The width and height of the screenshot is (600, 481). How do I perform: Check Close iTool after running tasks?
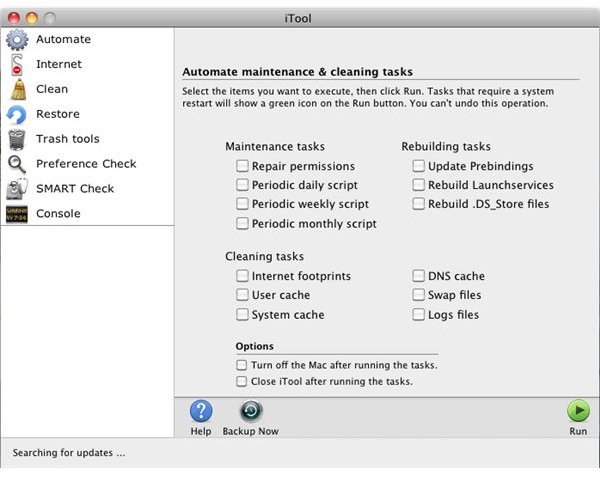point(241,382)
